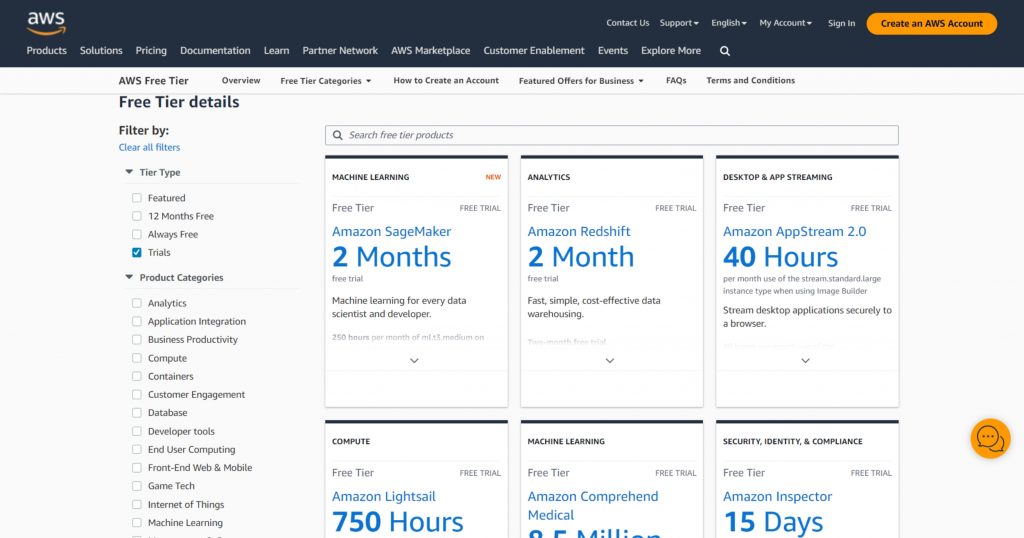The image size is (1024, 538).
Task: Open the Amazon Comprehend Medical link
Action: pyautogui.click(x=592, y=505)
